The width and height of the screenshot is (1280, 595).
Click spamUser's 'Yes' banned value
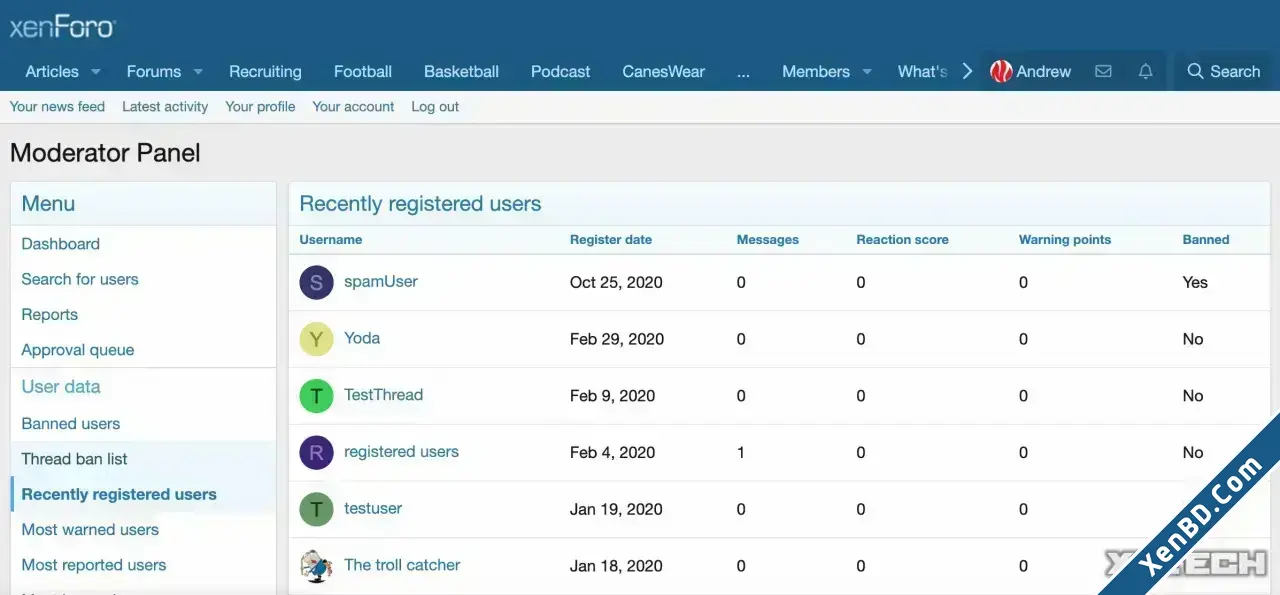pos(1195,283)
